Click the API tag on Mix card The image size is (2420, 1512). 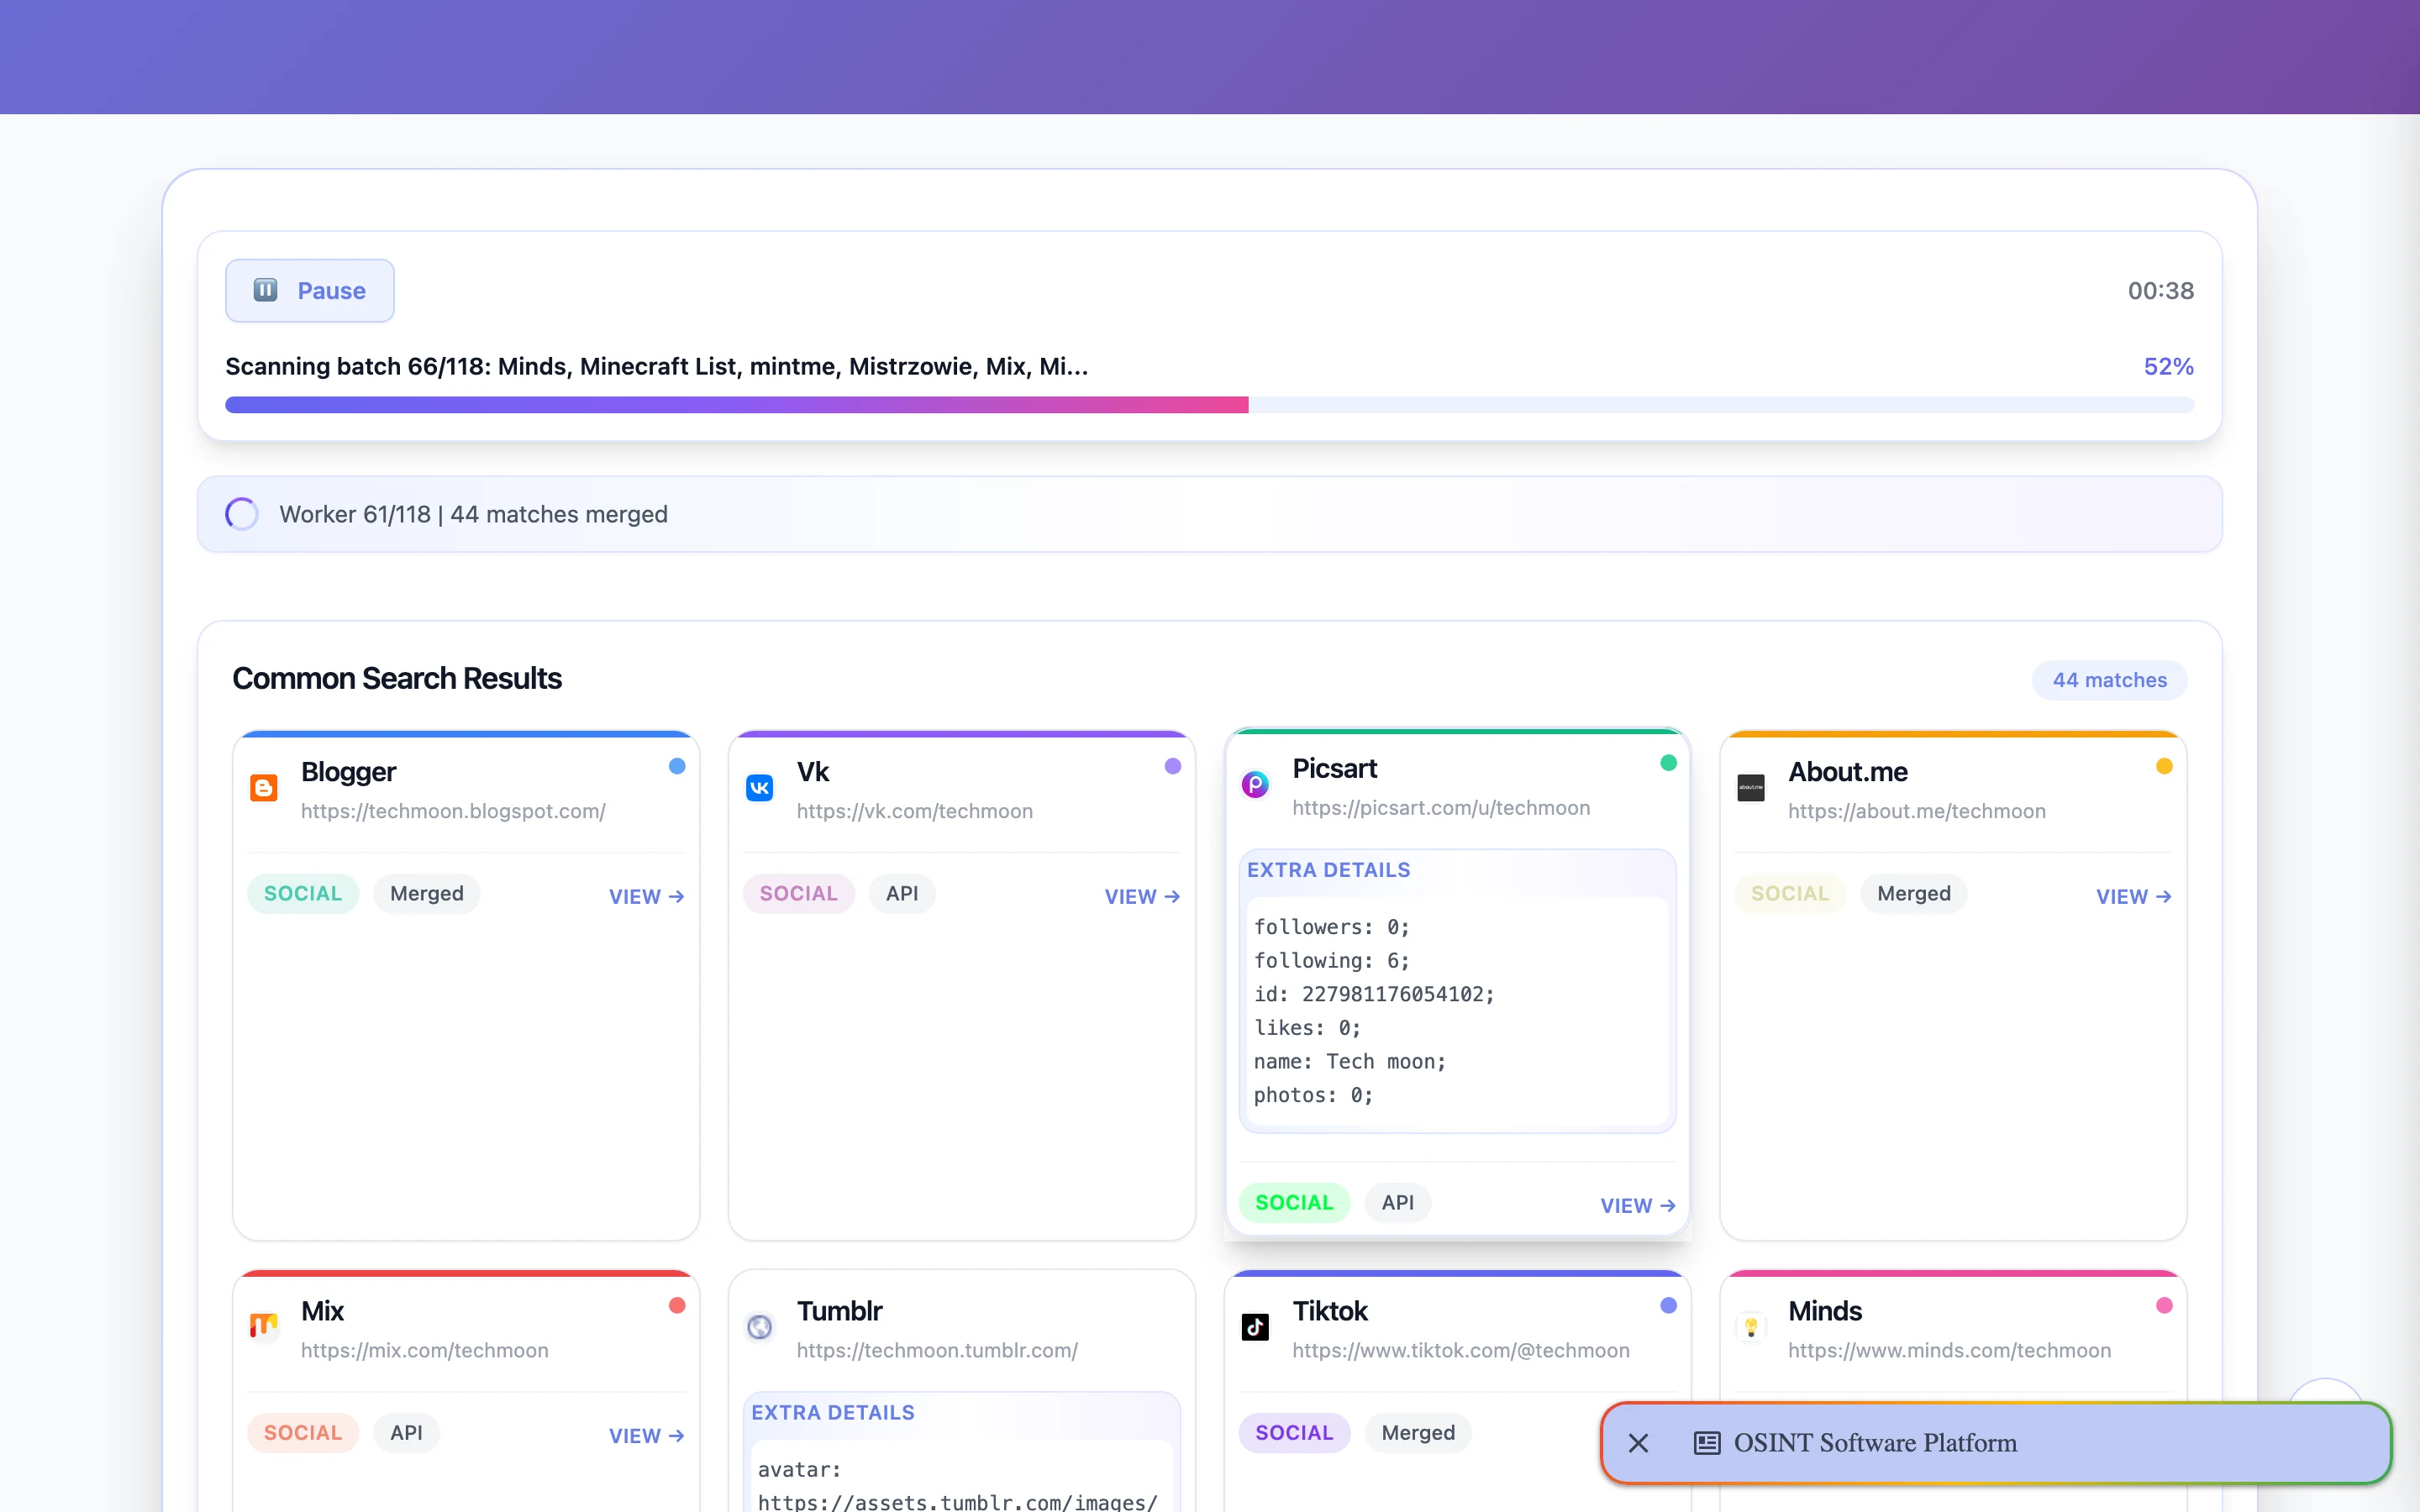coord(406,1432)
